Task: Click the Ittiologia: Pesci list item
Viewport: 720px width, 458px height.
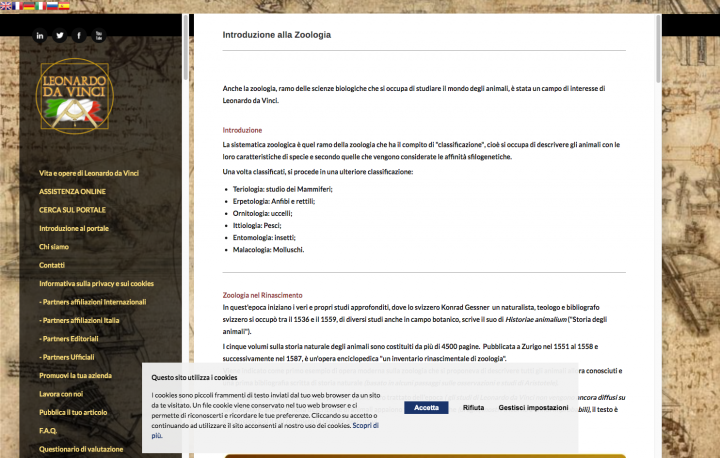Action: click(x=257, y=225)
